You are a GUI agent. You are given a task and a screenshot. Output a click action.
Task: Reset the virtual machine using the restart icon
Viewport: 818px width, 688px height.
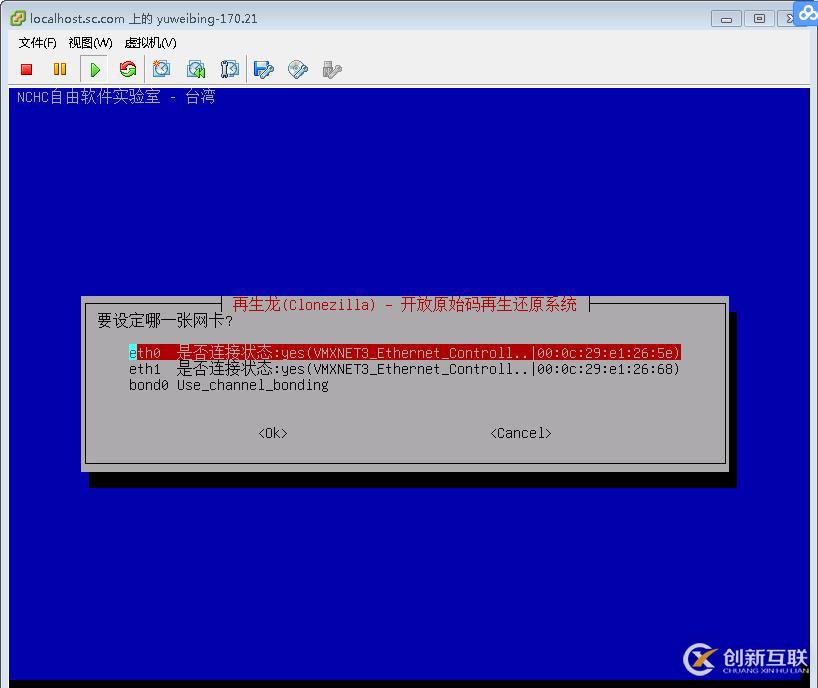pos(128,69)
